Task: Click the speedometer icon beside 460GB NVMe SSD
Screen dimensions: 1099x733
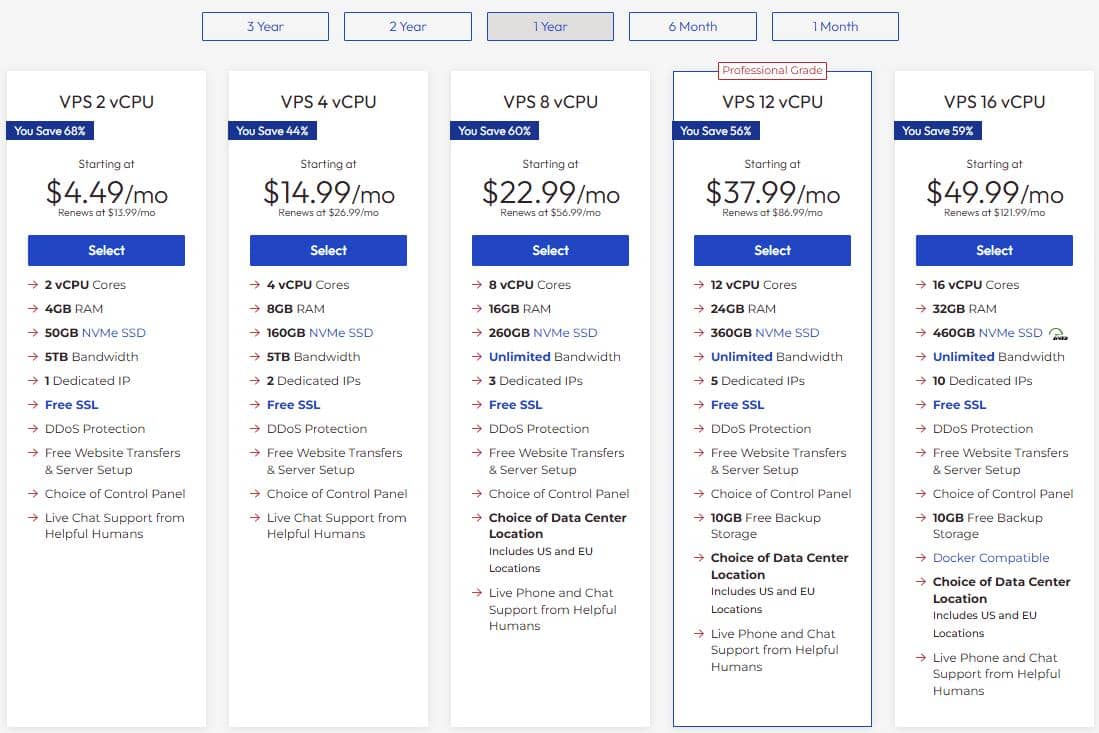Action: point(1059,334)
